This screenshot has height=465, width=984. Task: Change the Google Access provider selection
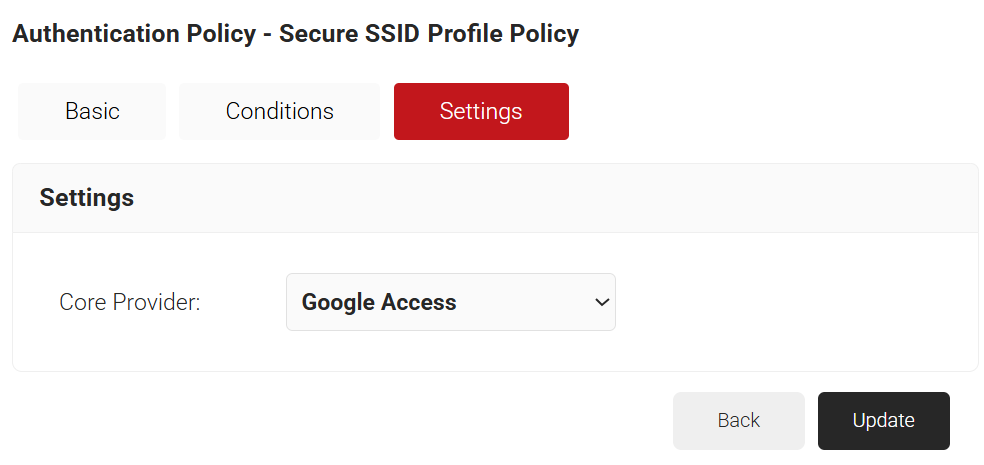point(450,302)
